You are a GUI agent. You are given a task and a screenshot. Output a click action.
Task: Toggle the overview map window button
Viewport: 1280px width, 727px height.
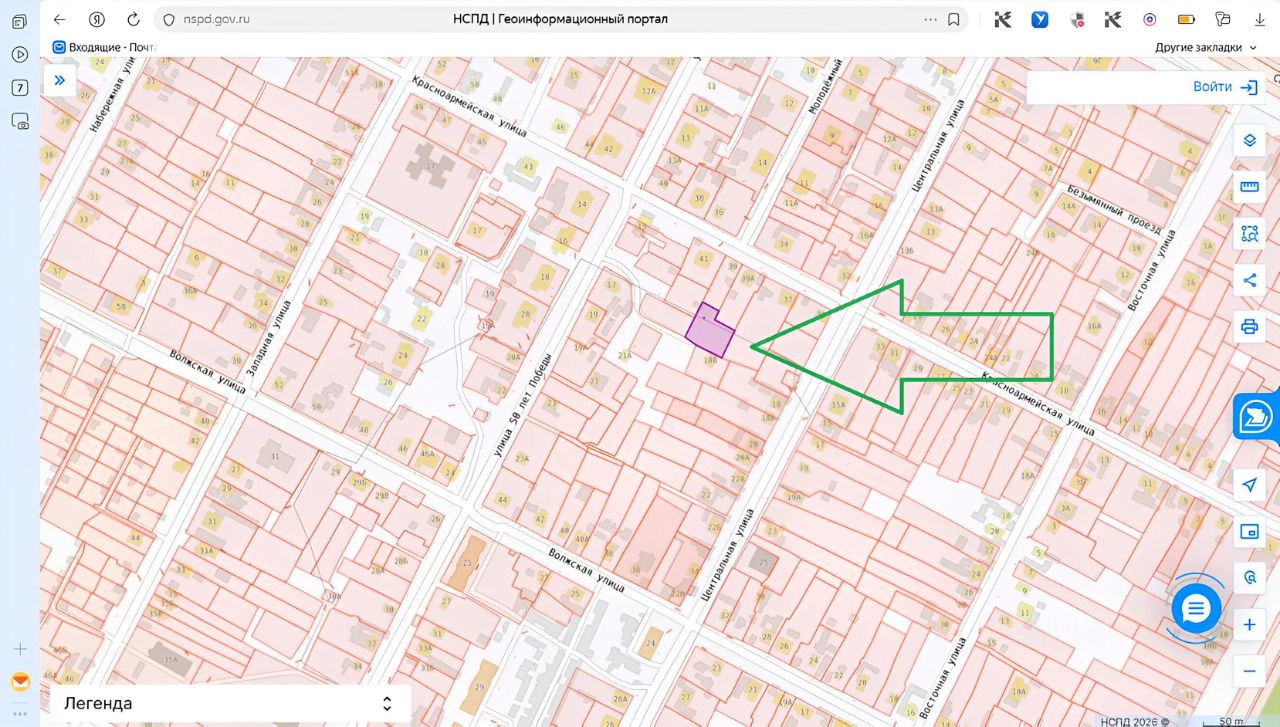coord(1249,532)
